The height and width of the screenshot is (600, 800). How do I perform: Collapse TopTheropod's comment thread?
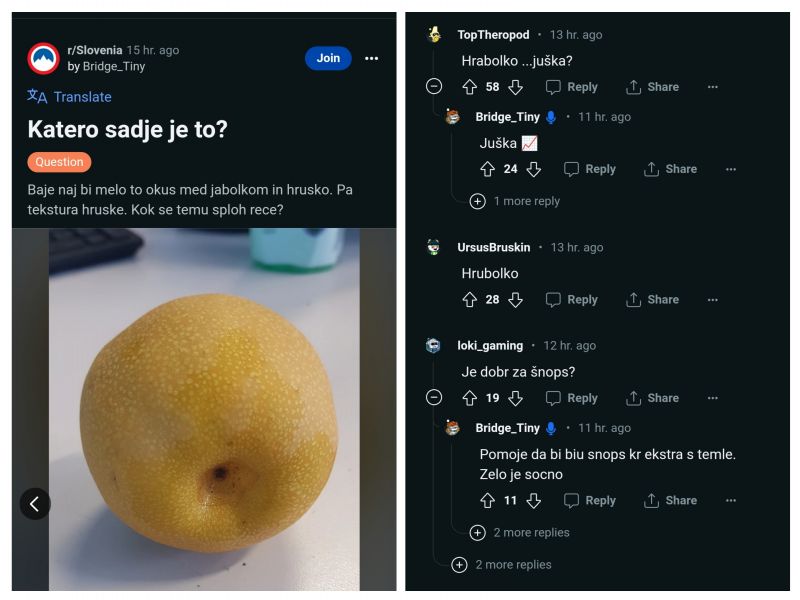pos(434,87)
